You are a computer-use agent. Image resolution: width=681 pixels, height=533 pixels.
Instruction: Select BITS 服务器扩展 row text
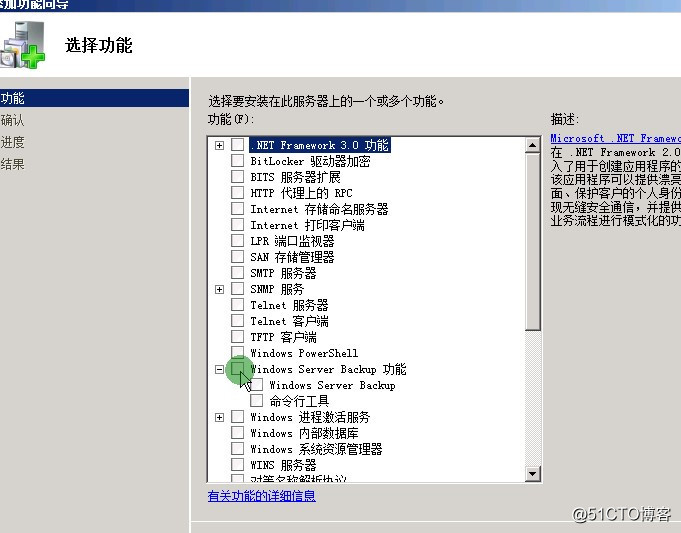coord(295,177)
